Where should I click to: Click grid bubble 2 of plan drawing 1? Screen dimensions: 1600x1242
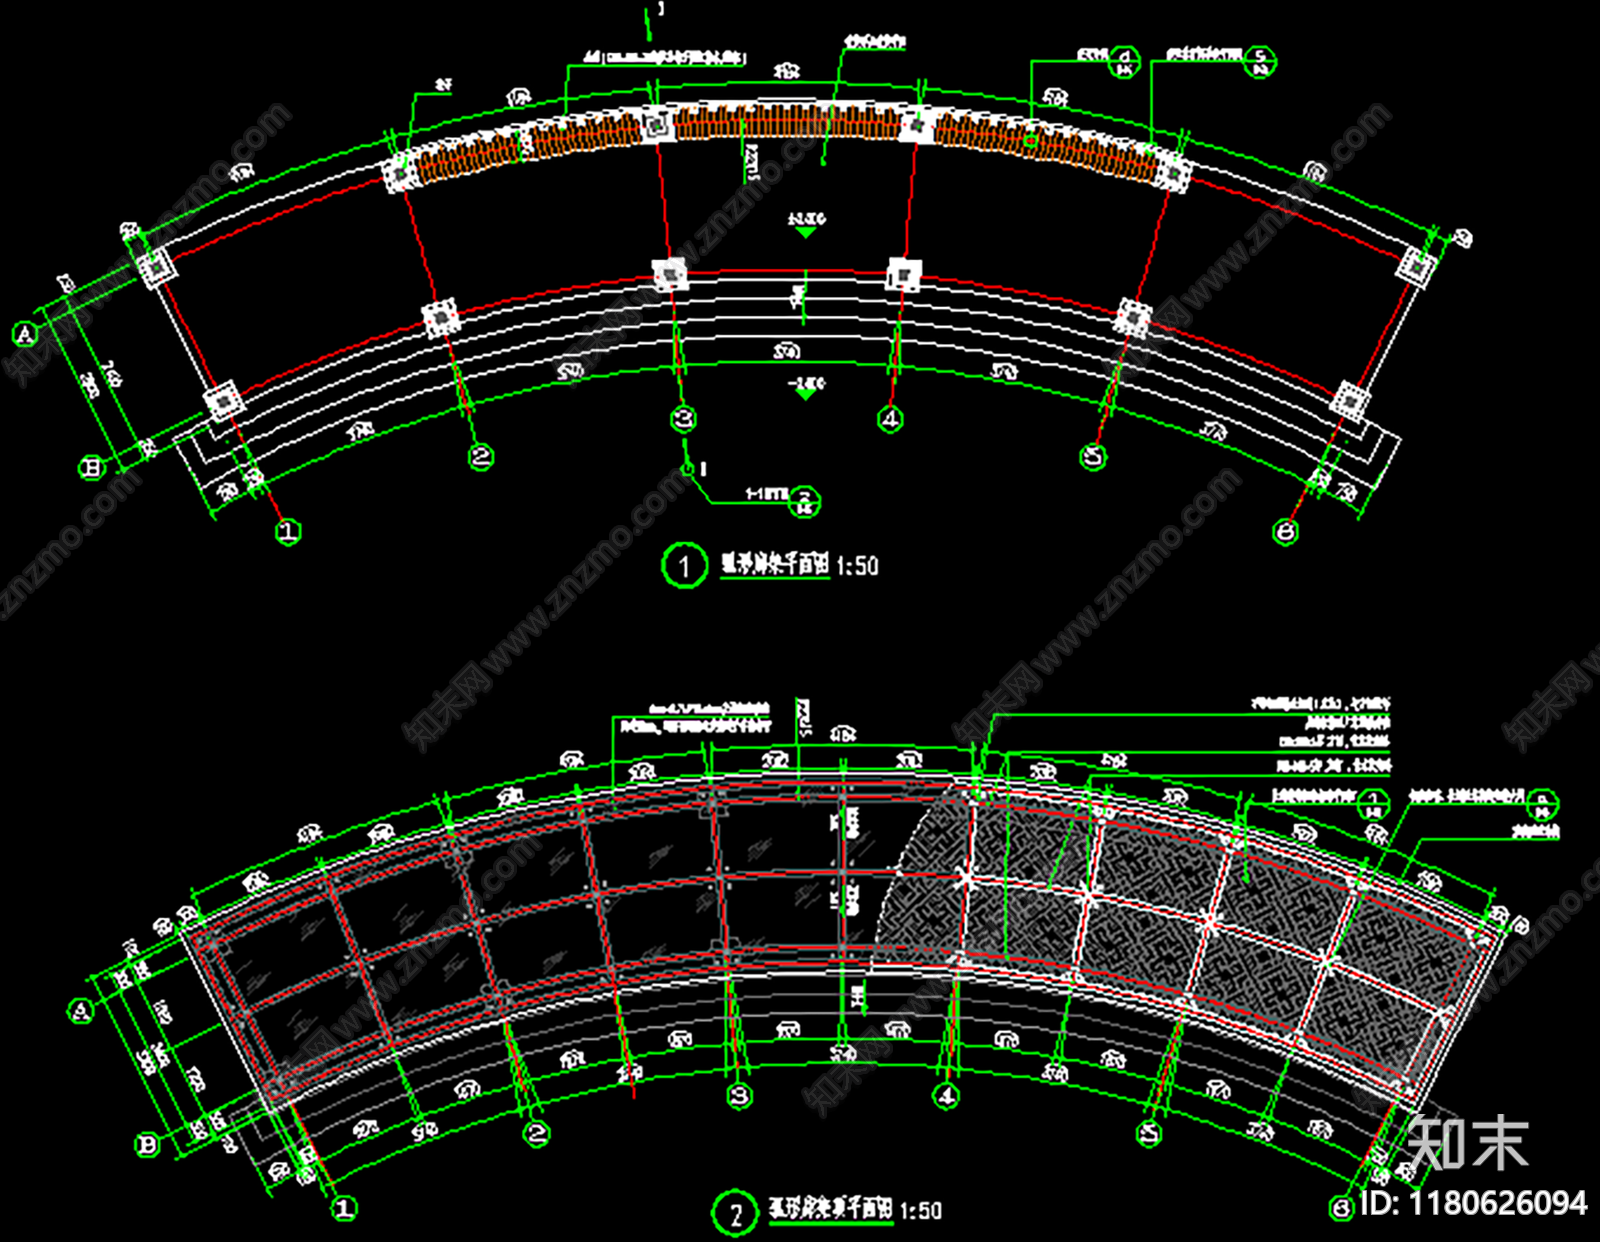481,457
